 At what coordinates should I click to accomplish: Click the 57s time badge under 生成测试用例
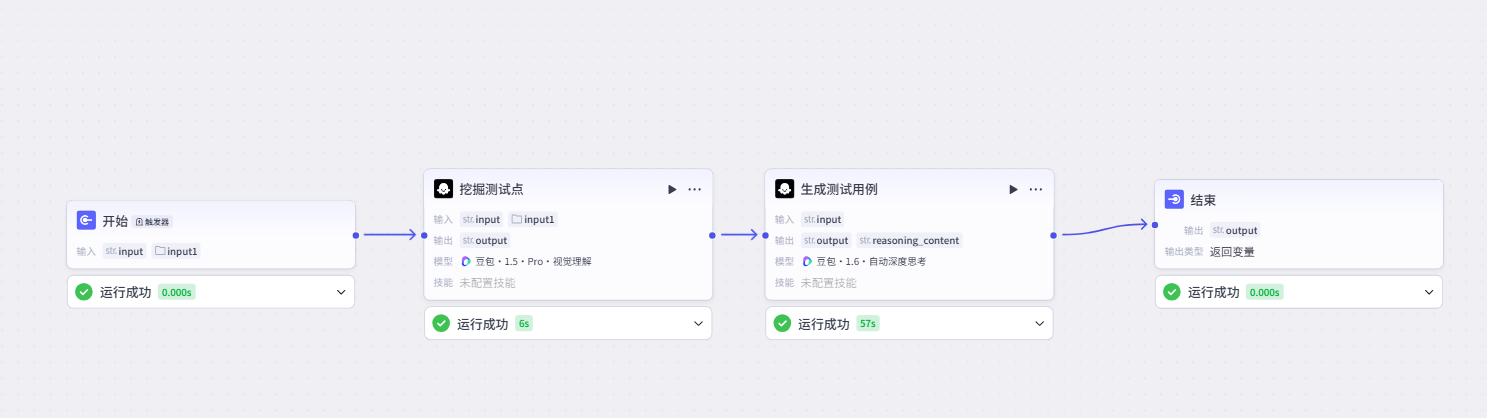tap(868, 324)
